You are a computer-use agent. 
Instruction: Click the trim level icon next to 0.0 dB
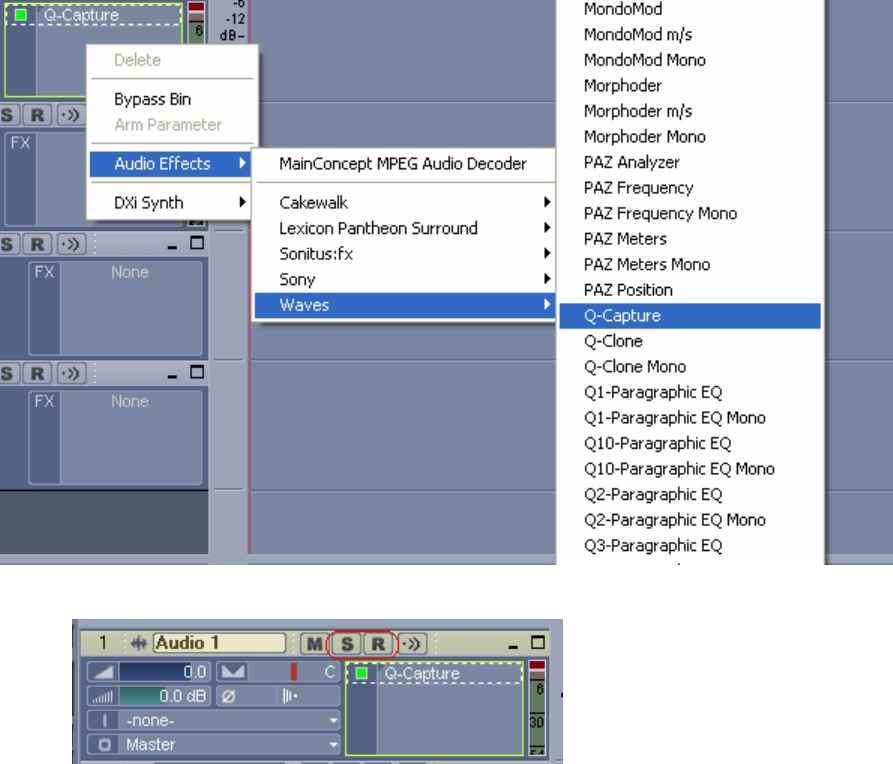pos(103,696)
